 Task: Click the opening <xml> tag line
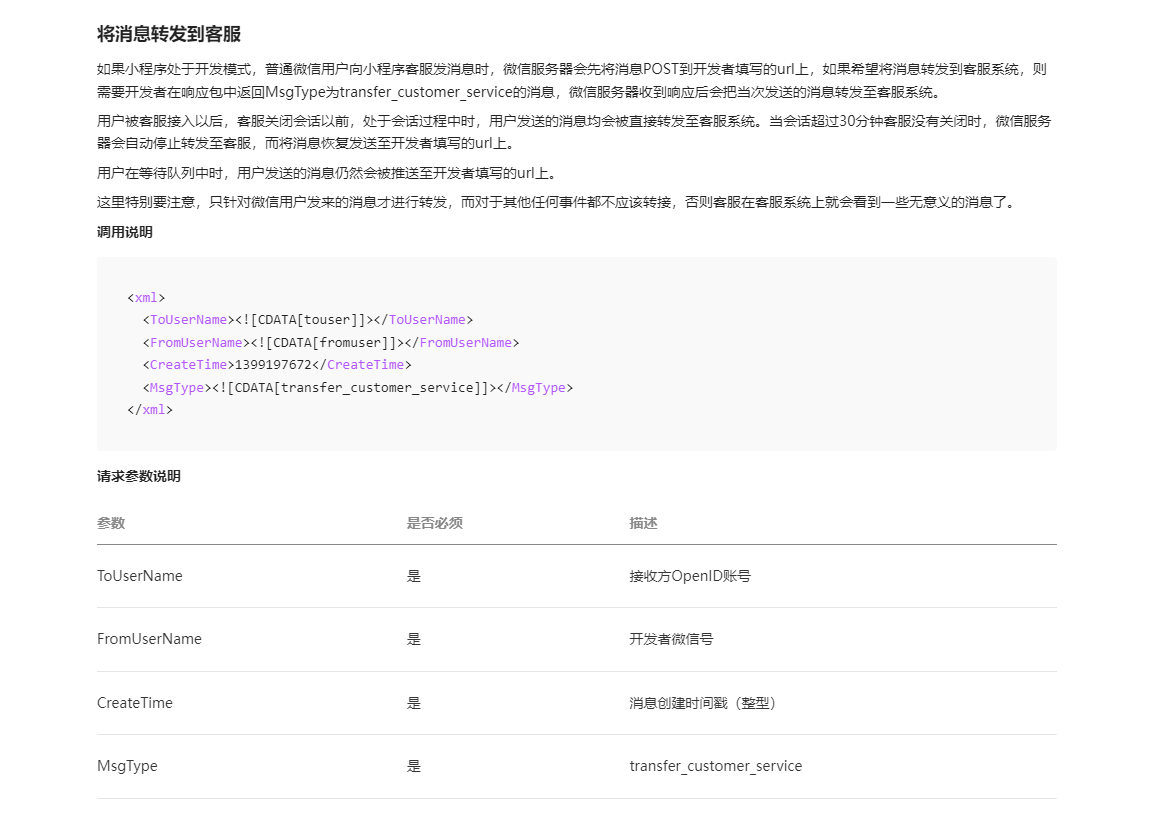click(146, 298)
